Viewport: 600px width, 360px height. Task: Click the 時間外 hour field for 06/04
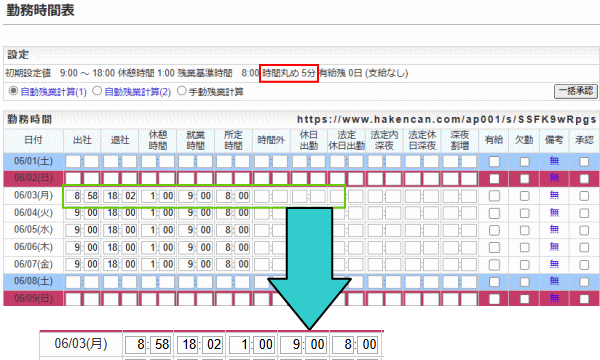pos(262,213)
